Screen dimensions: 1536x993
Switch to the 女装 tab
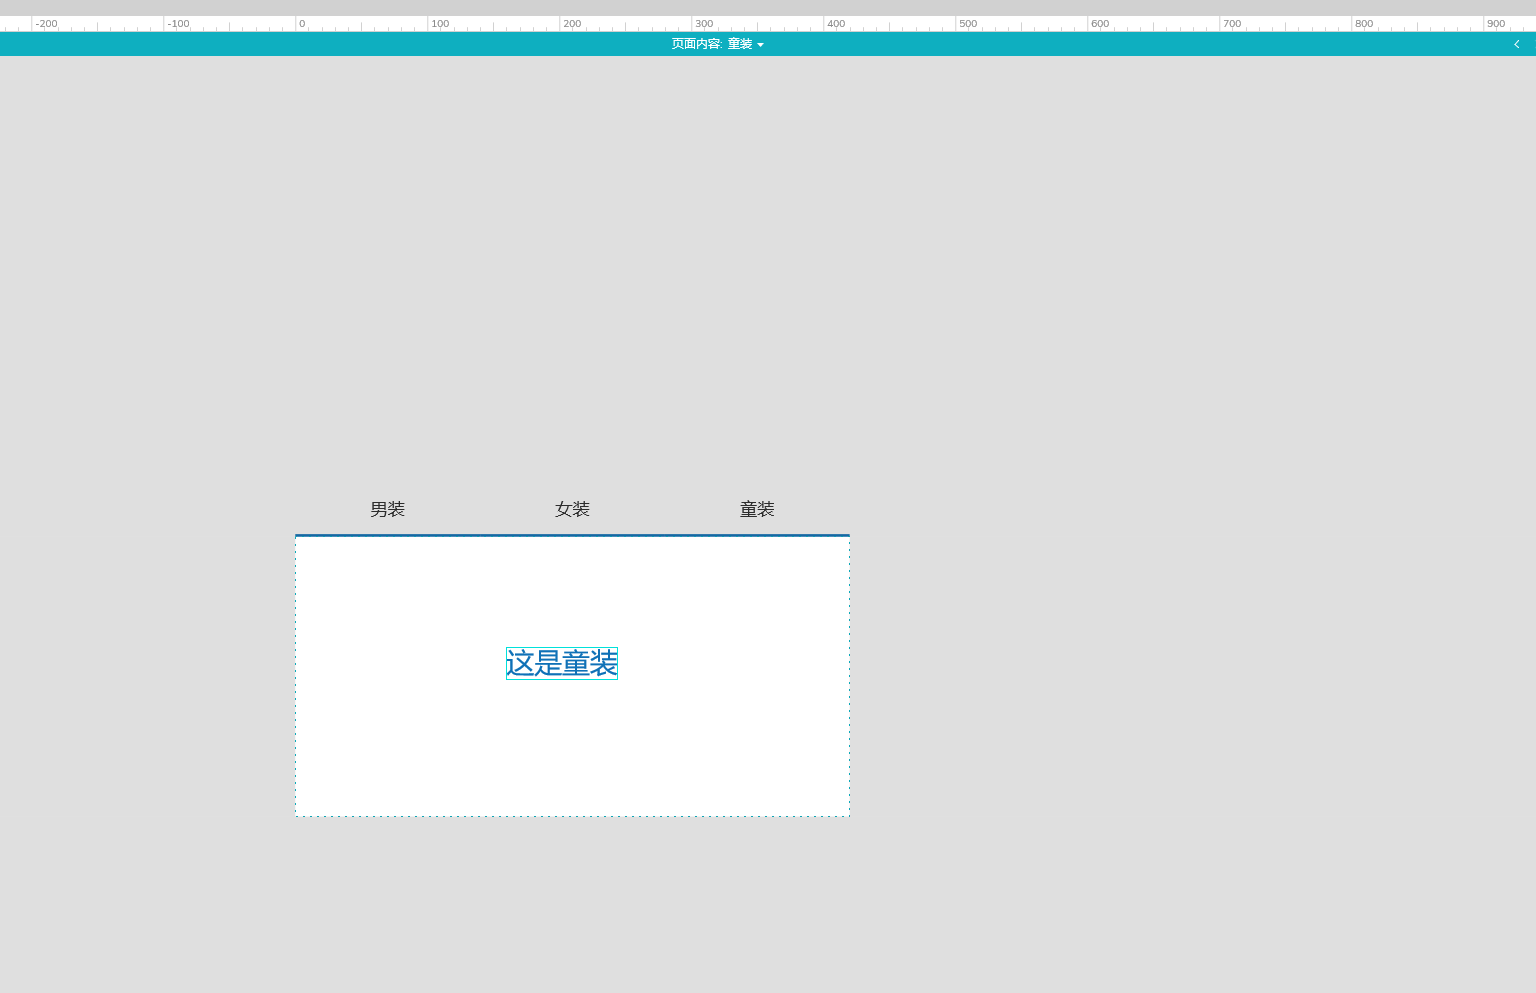click(x=572, y=509)
